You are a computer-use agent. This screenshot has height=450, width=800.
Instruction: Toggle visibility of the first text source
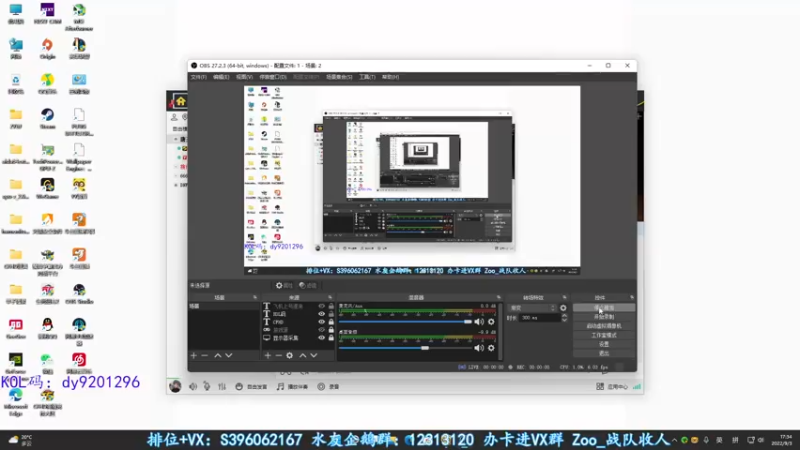pos(321,306)
